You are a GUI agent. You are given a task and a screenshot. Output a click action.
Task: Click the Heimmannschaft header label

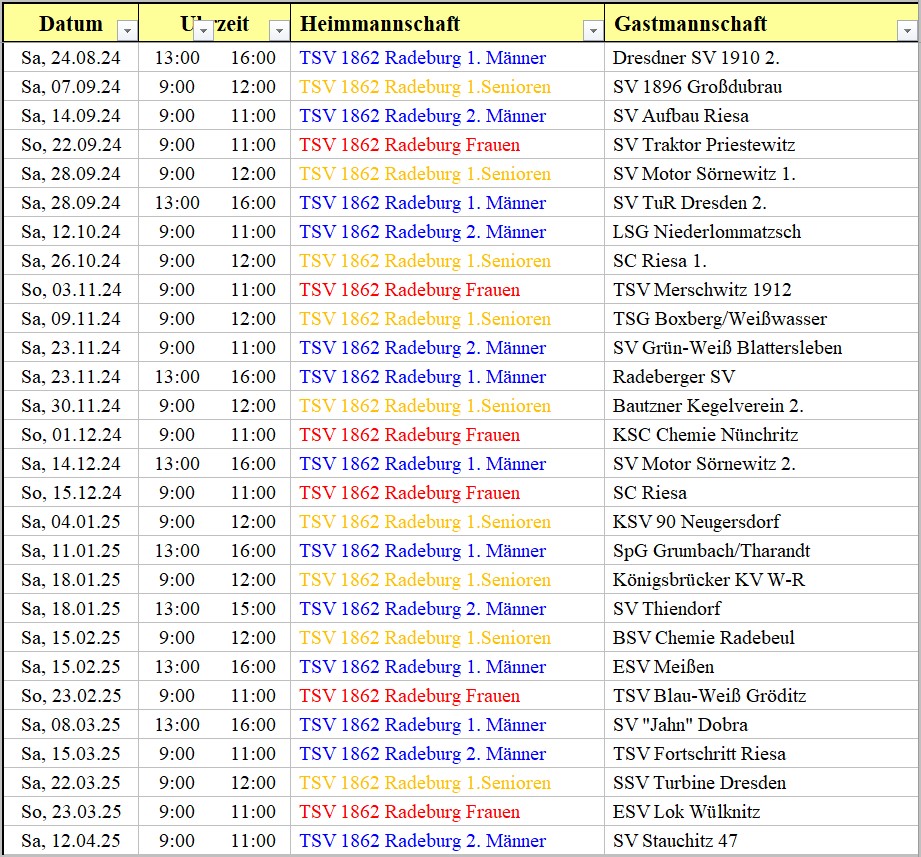[x=379, y=24]
